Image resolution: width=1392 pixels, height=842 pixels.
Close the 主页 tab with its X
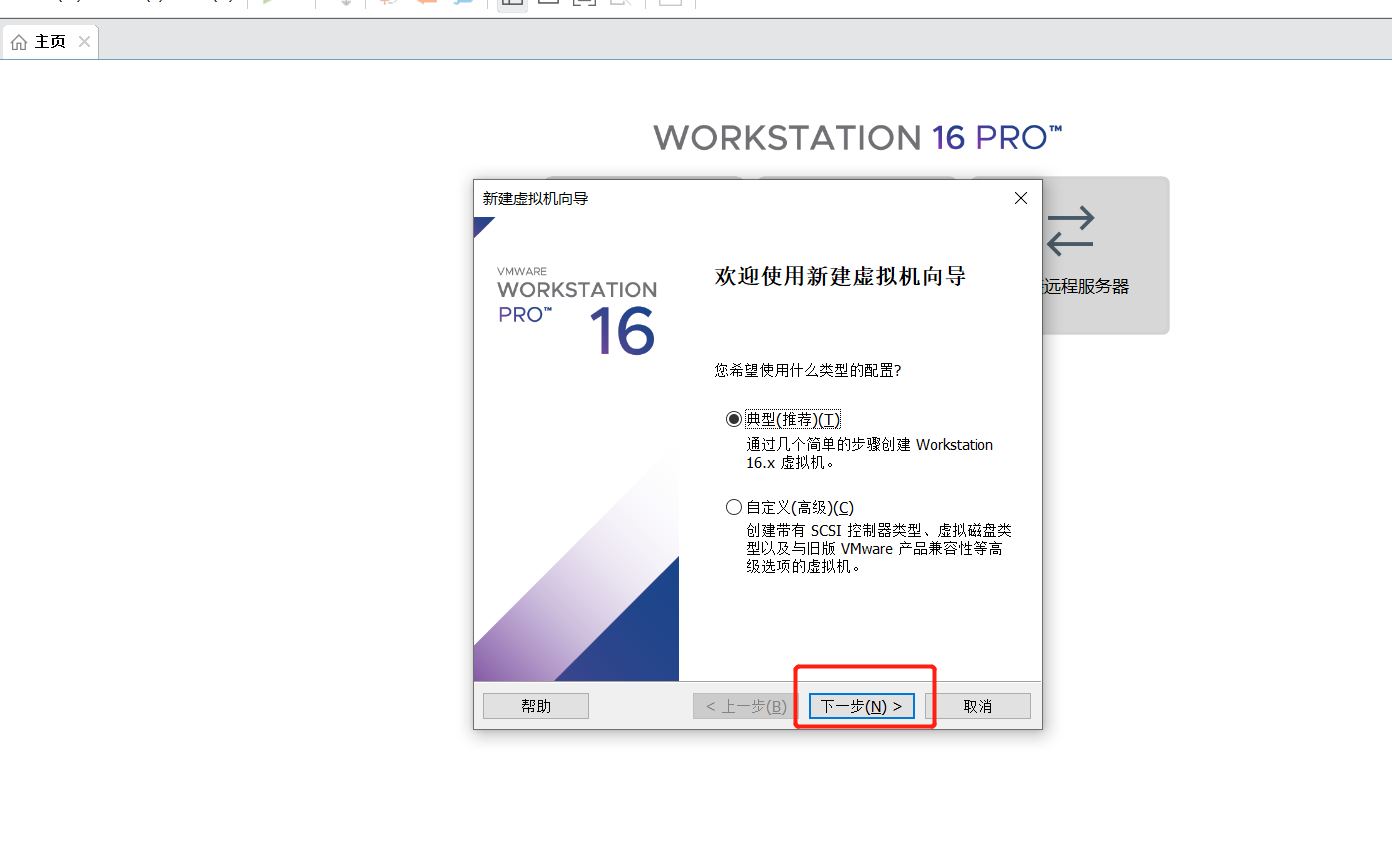[x=84, y=42]
